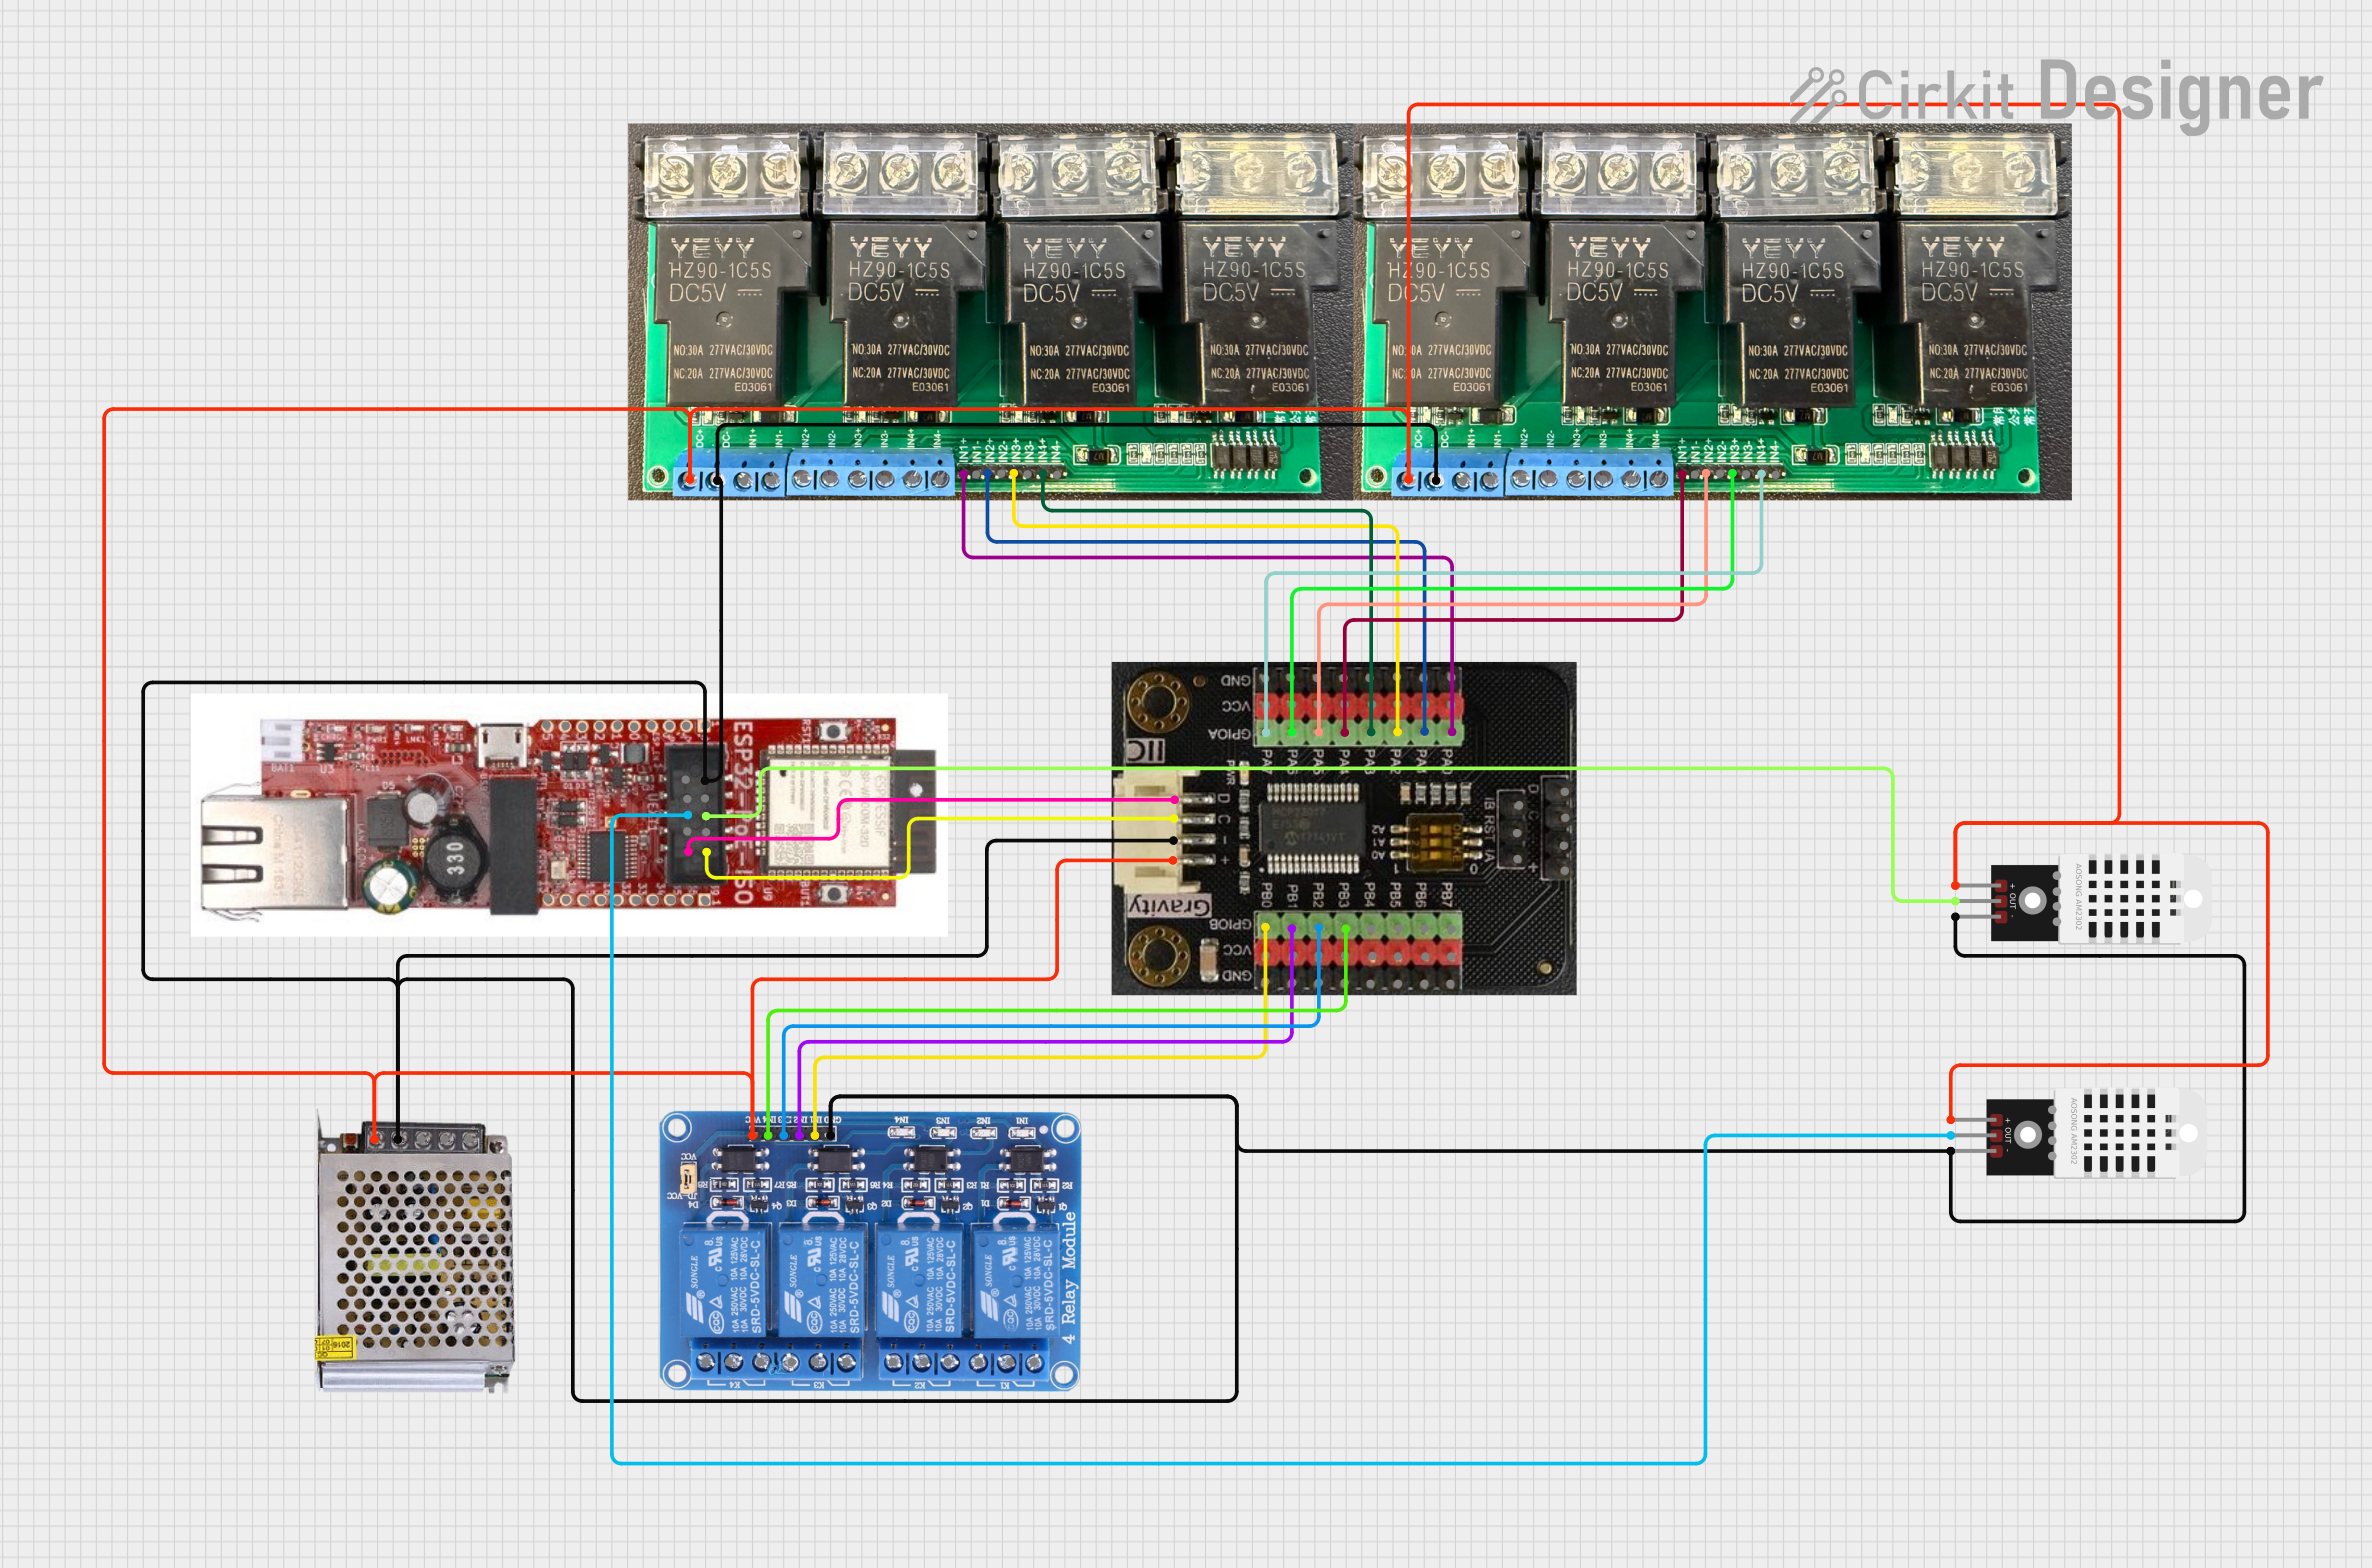This screenshot has width=2372, height=1568.
Task: Toggle the A0-A2 DIP switch on Gravity board
Action: (x=1434, y=841)
